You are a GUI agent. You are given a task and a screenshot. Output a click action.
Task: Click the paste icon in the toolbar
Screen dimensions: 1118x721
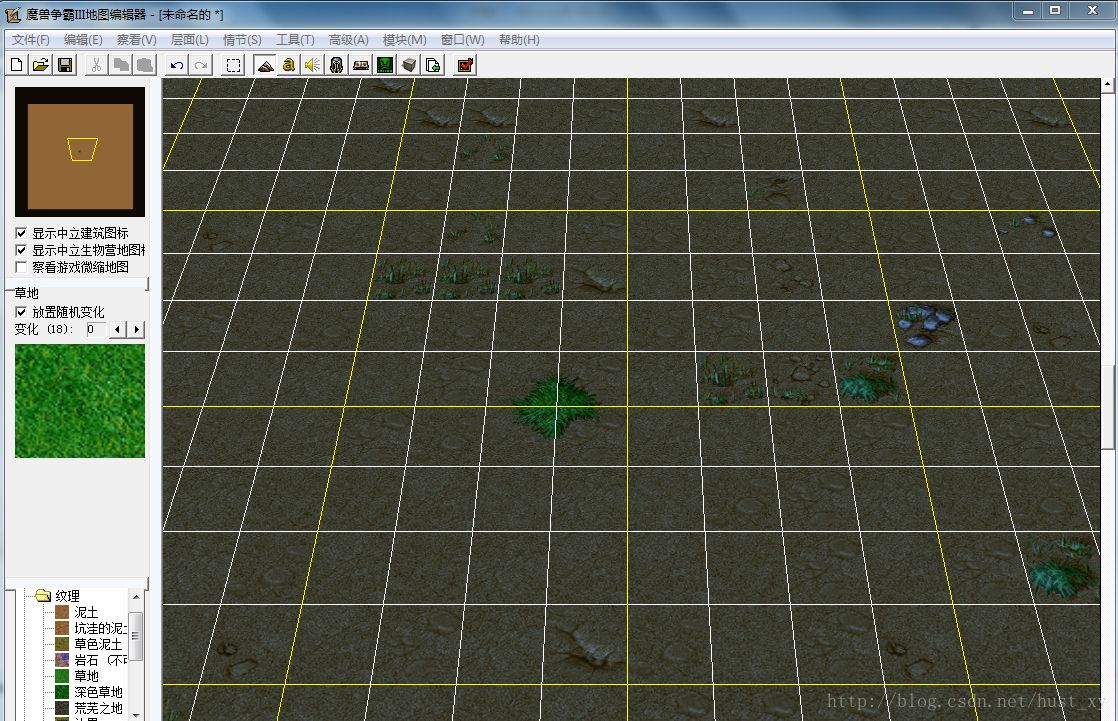145,66
